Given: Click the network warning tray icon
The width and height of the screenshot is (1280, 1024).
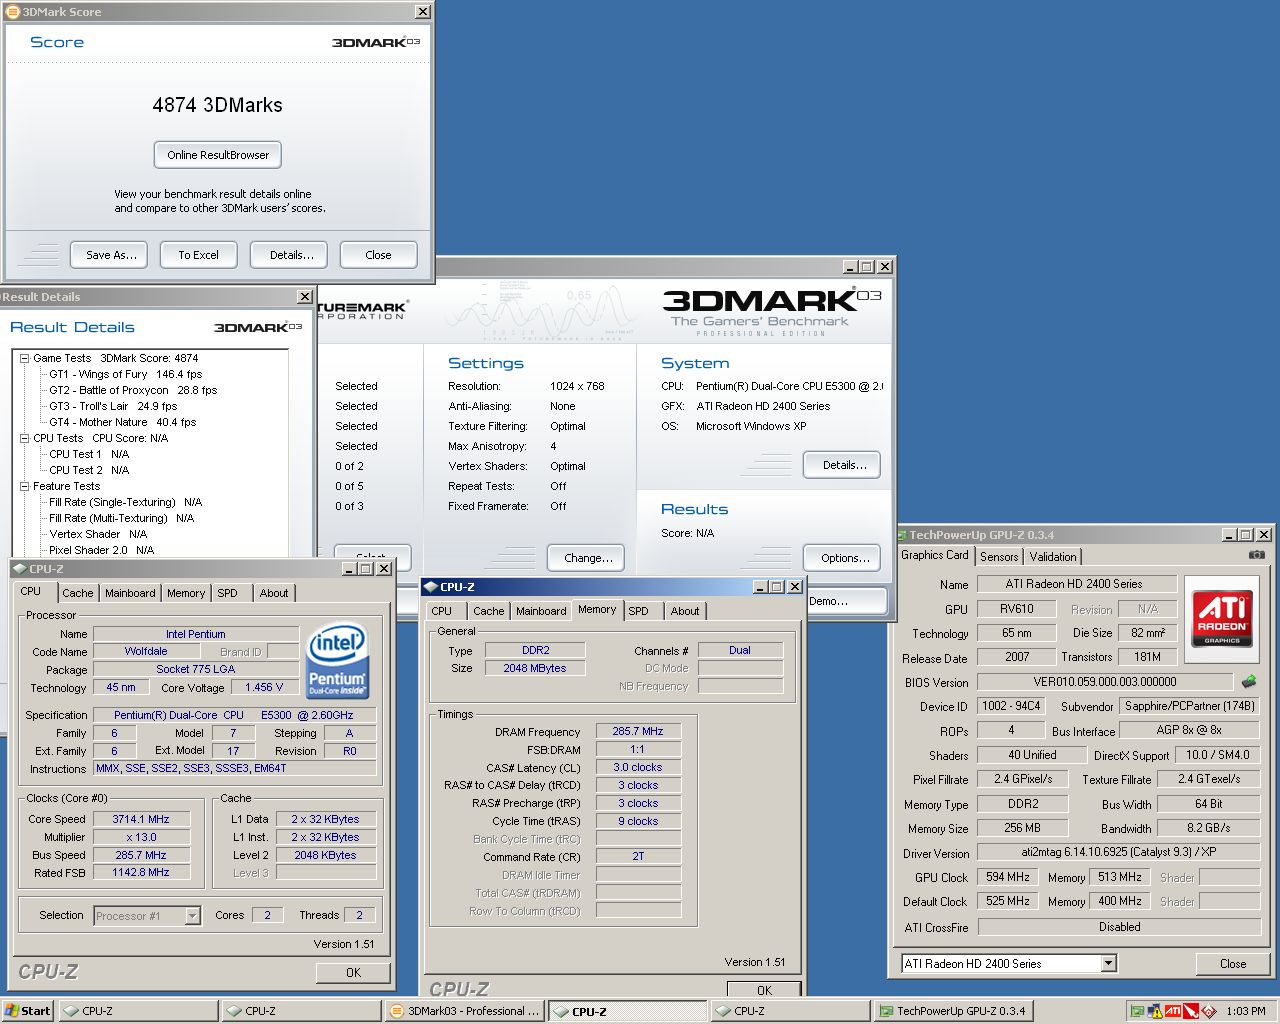Looking at the screenshot, I should [x=1155, y=1011].
